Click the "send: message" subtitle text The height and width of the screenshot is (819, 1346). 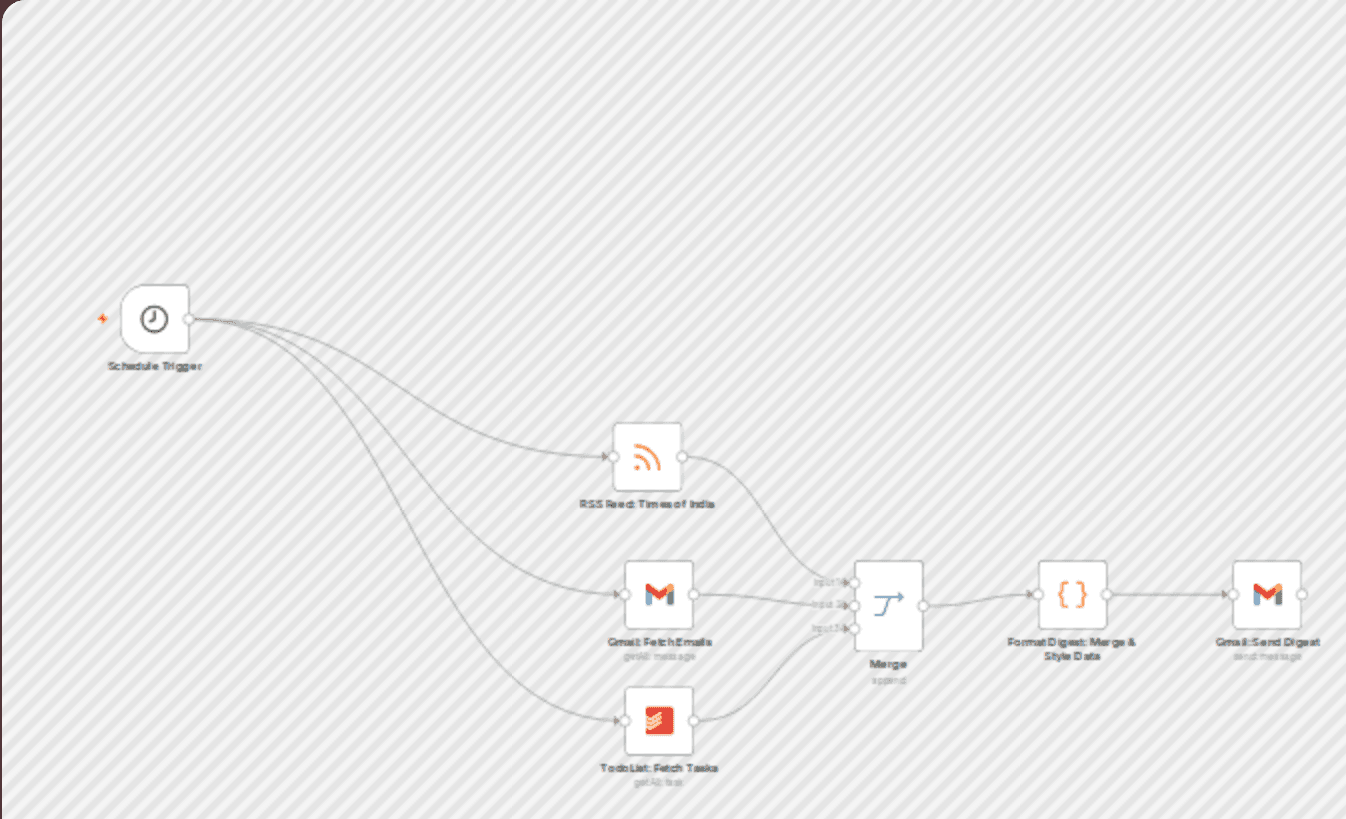[1267, 656]
